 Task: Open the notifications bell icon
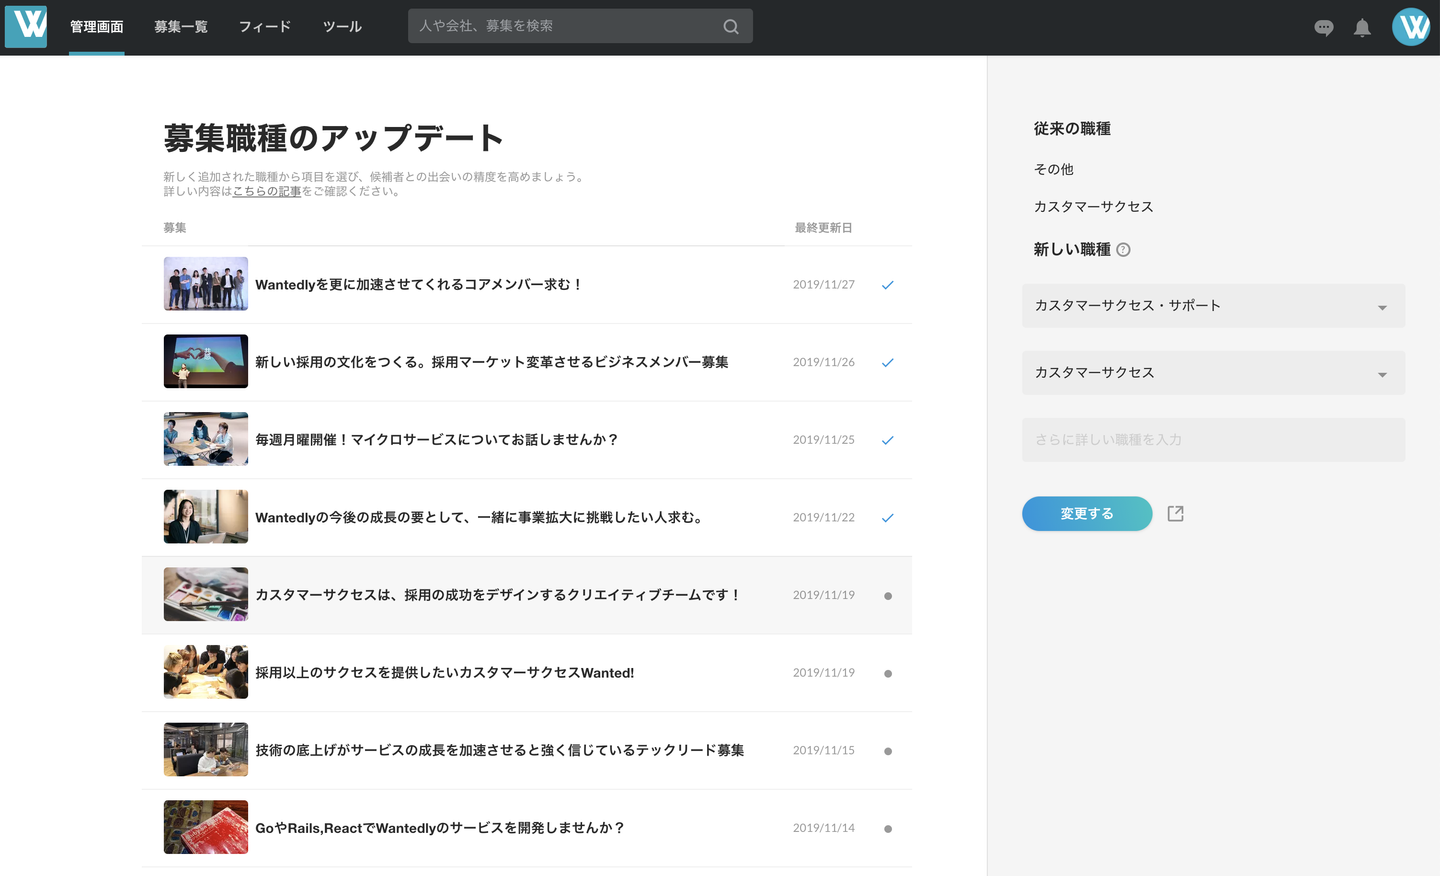point(1362,28)
